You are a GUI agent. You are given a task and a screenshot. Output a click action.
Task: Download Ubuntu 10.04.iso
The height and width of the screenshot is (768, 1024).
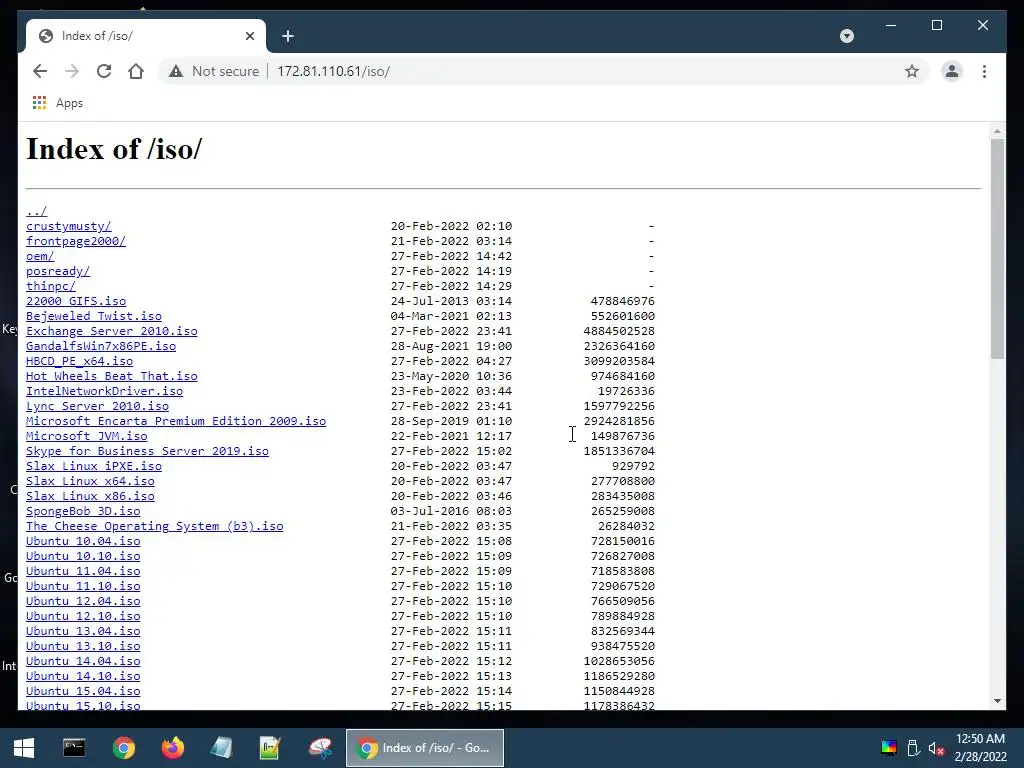tap(83, 541)
